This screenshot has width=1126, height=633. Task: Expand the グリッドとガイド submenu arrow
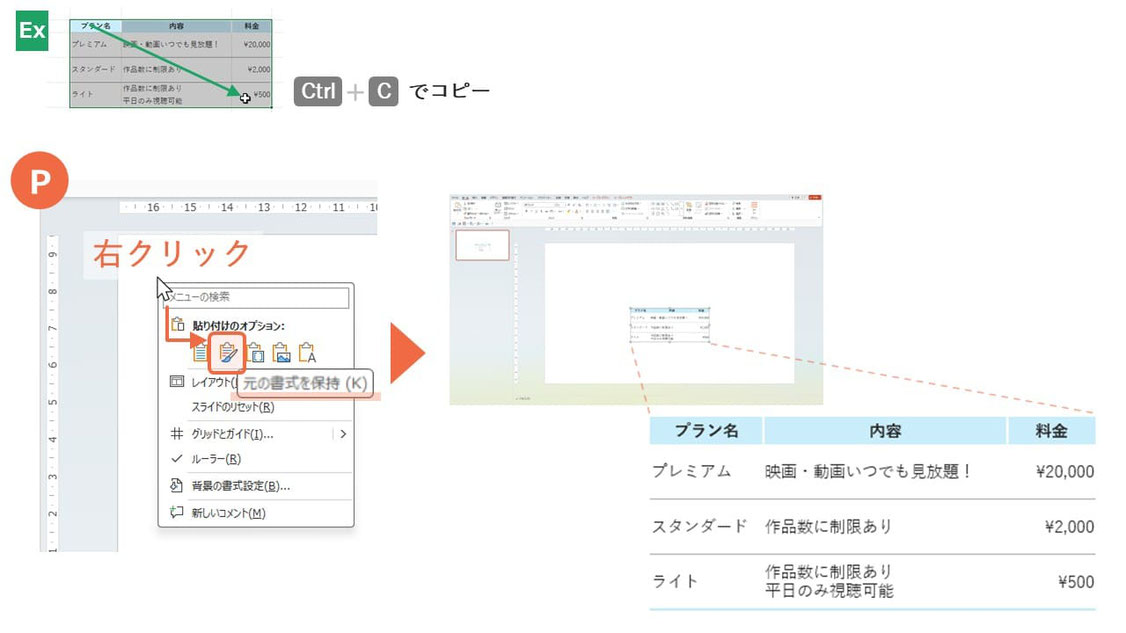click(343, 434)
